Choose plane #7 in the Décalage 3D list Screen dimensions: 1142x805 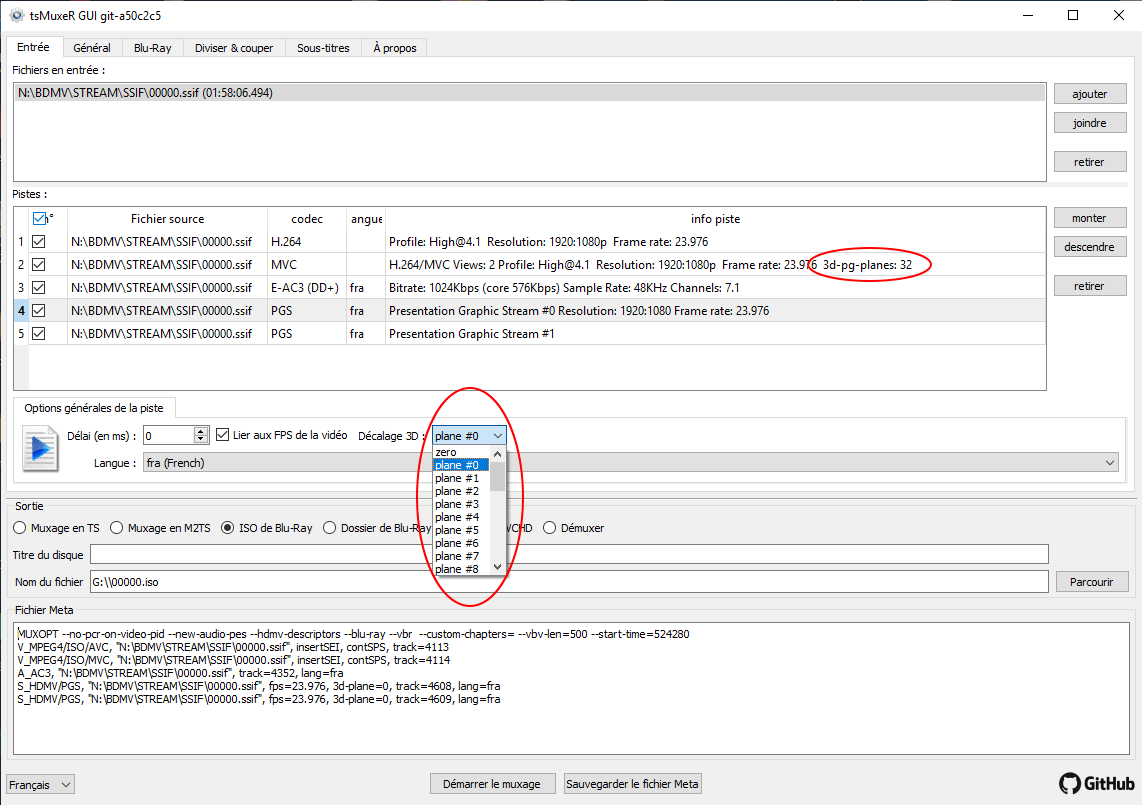[462, 557]
